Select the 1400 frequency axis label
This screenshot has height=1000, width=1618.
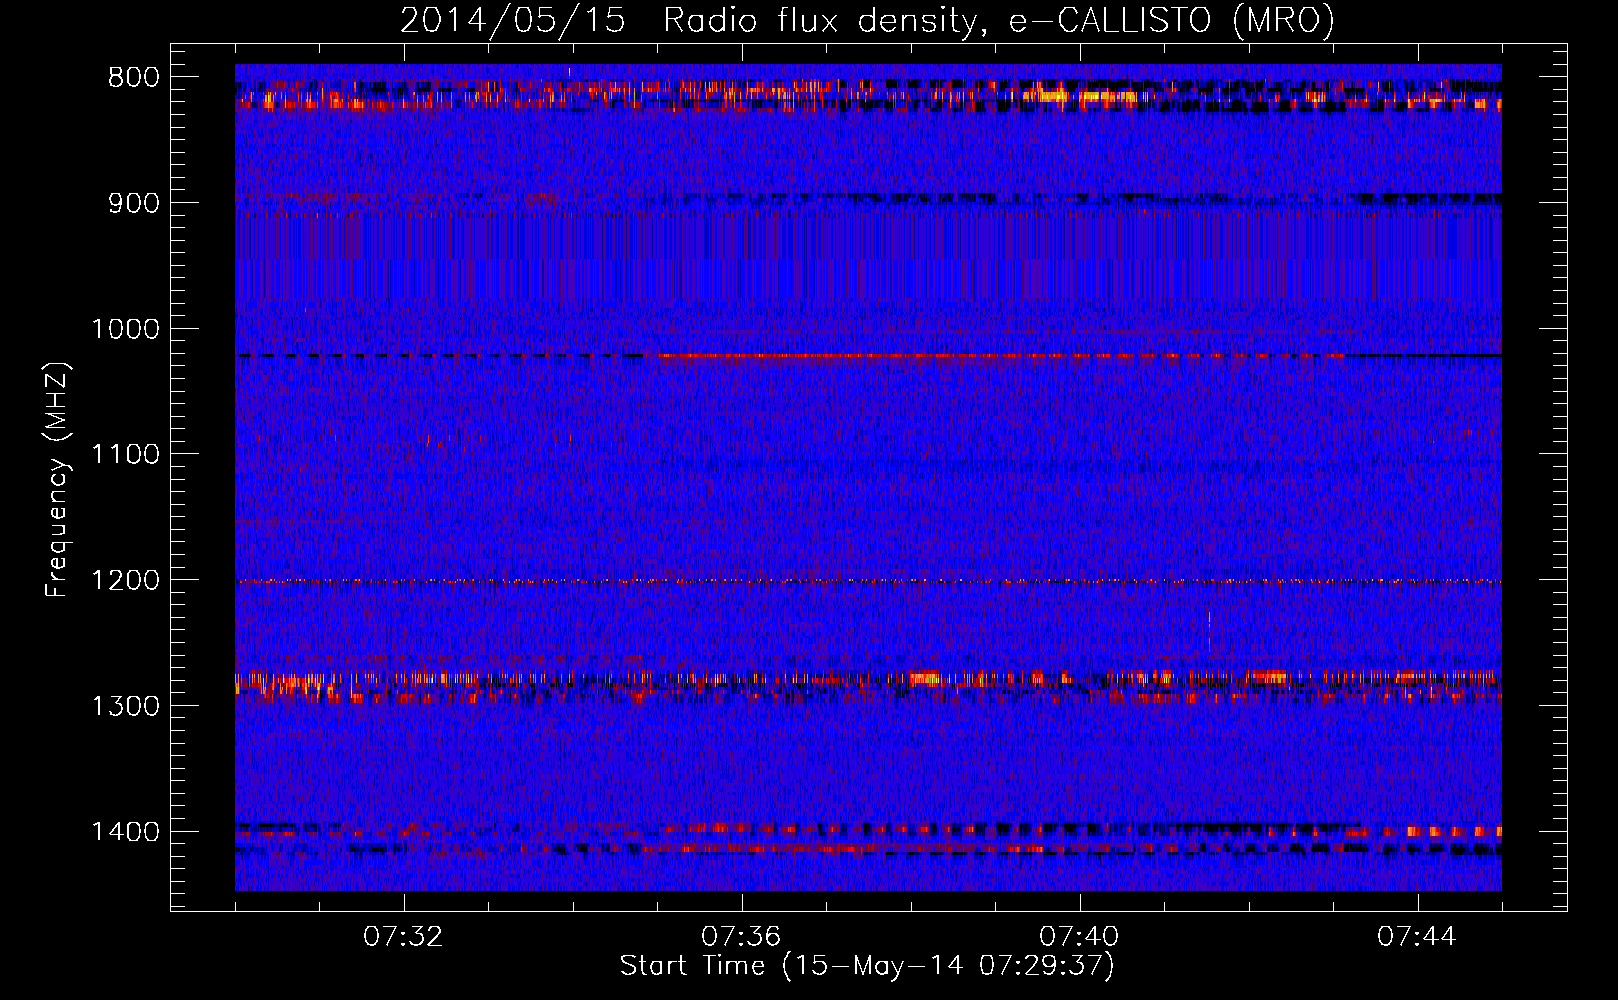125,832
